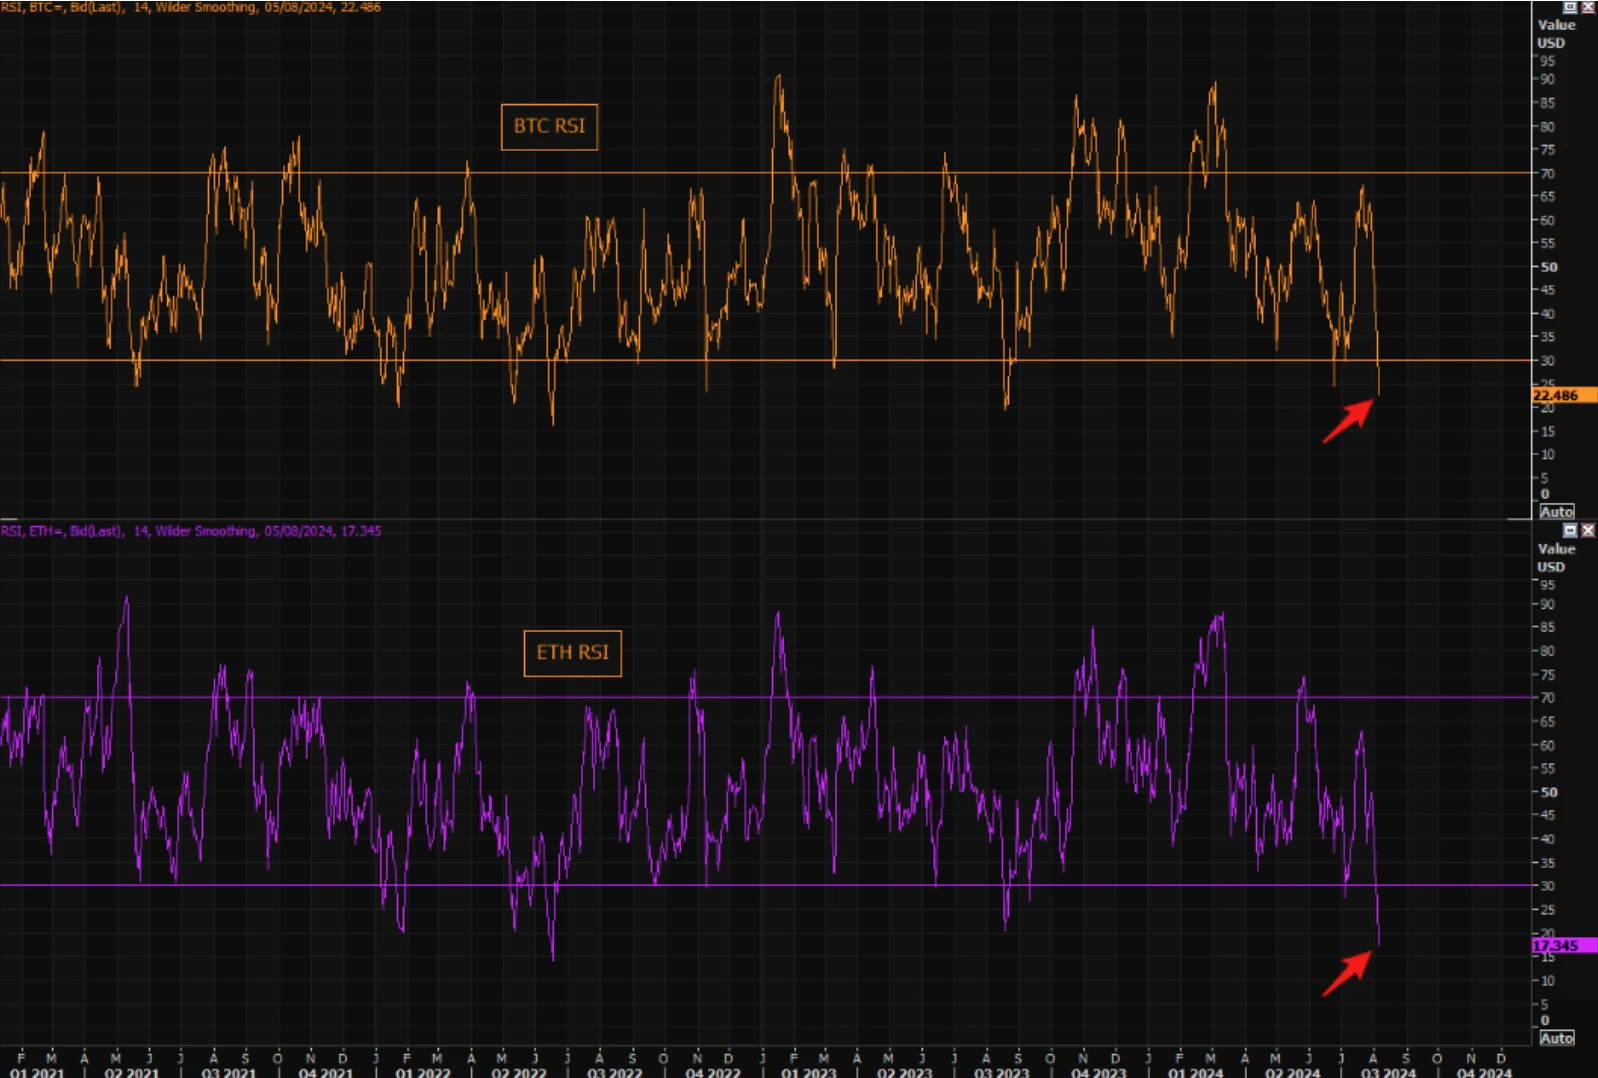The image size is (1598, 1078).
Task: Click the purple 17.345 ETH value tag
Action: tap(1563, 945)
